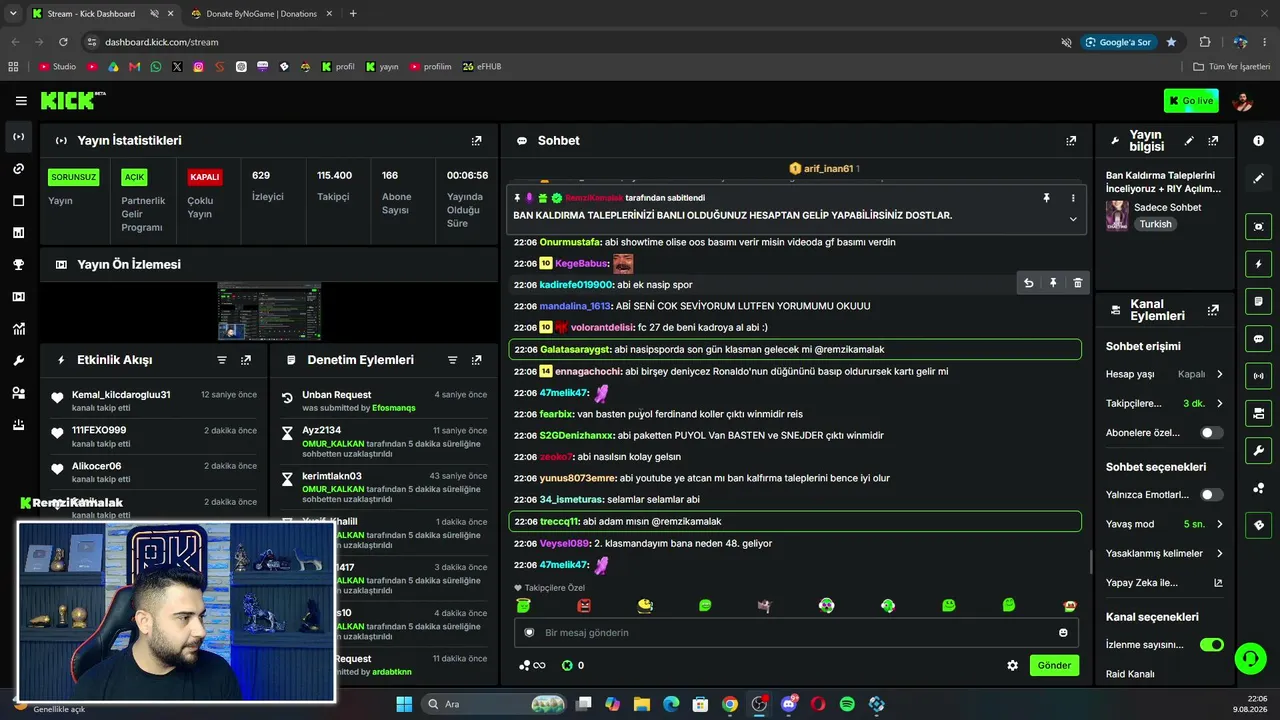Open the bar chart icon in left sidebar
Viewport: 1280px width, 720px height.
18,233
